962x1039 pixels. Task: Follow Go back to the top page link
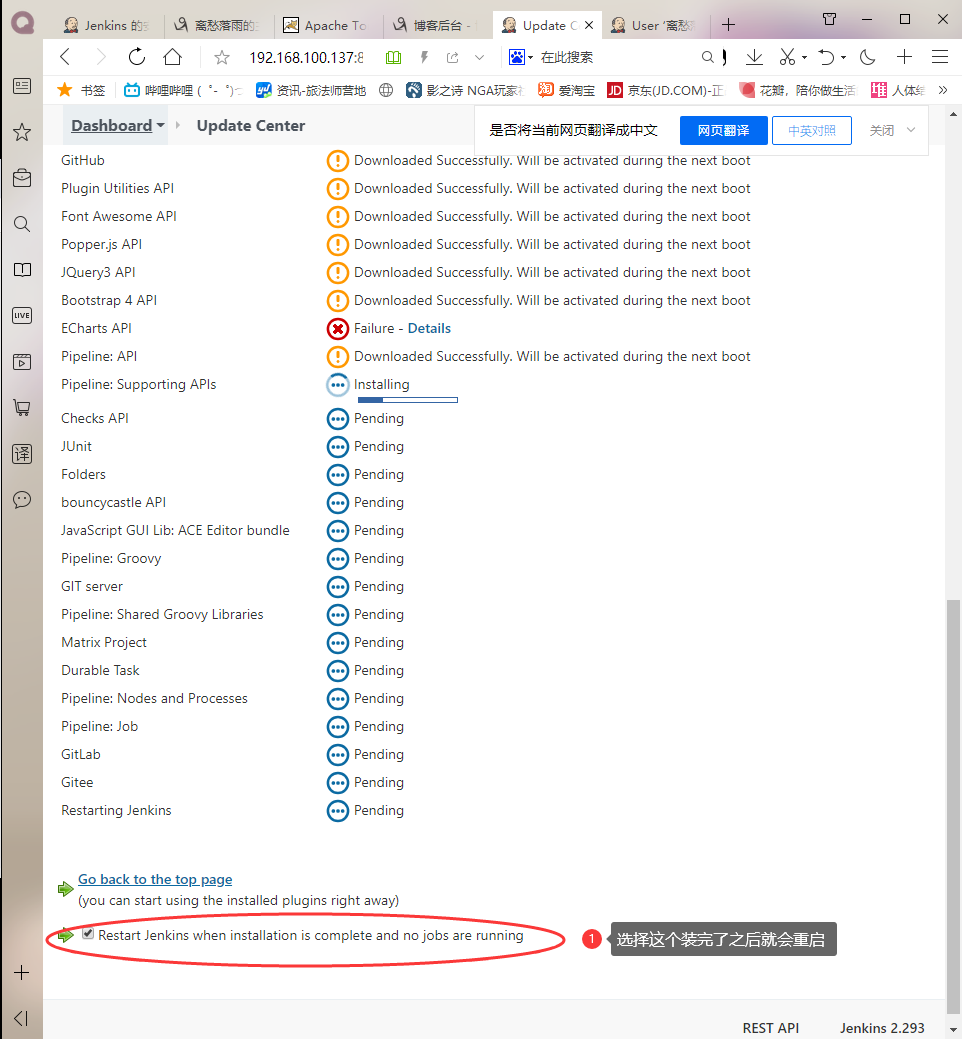[x=155, y=879]
